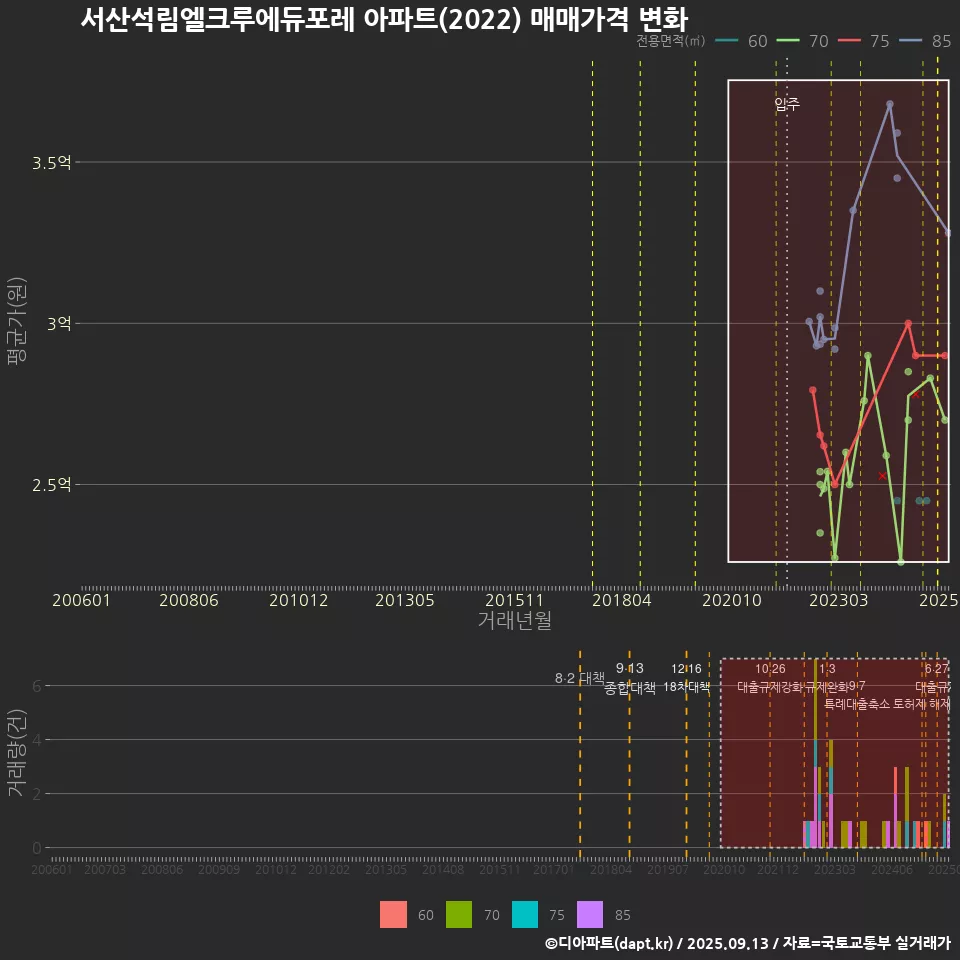Click the teal 75 swatch in bottom legend
Viewport: 960px width, 960px height.
click(525, 915)
